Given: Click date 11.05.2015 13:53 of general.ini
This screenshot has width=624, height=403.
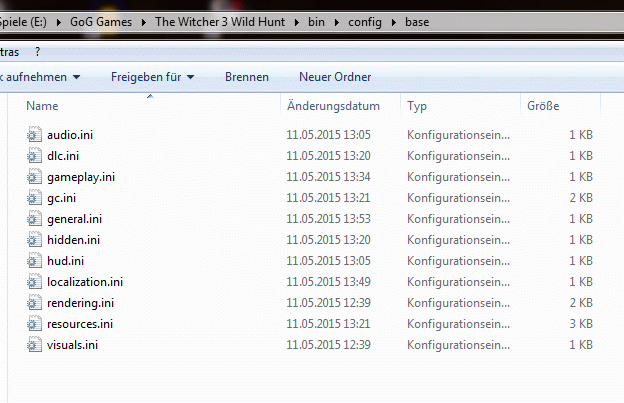Looking at the screenshot, I should pyautogui.click(x=328, y=219).
